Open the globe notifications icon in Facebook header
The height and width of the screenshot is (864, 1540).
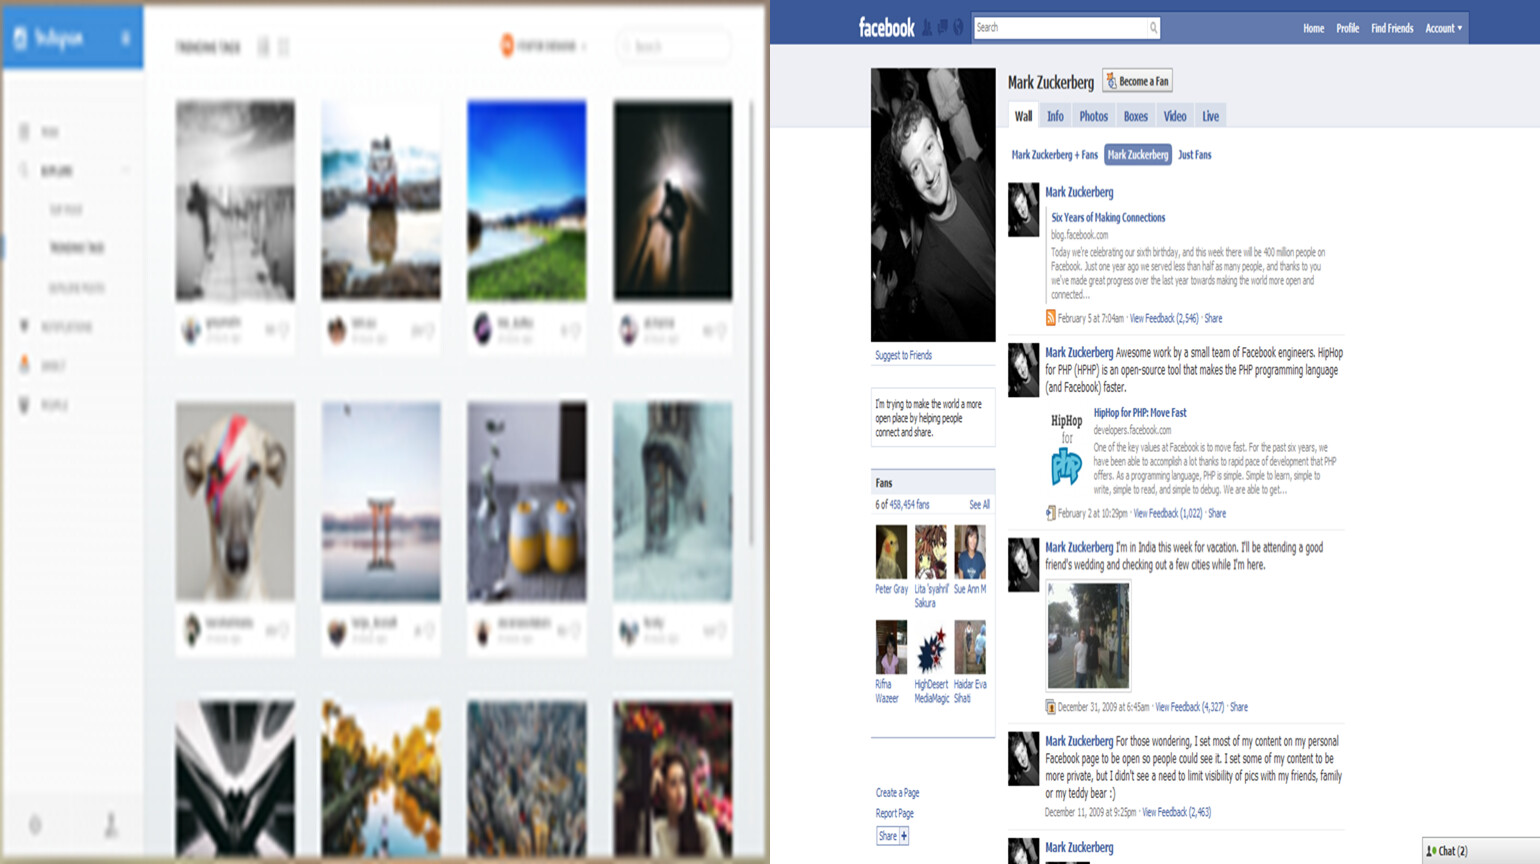tap(958, 28)
